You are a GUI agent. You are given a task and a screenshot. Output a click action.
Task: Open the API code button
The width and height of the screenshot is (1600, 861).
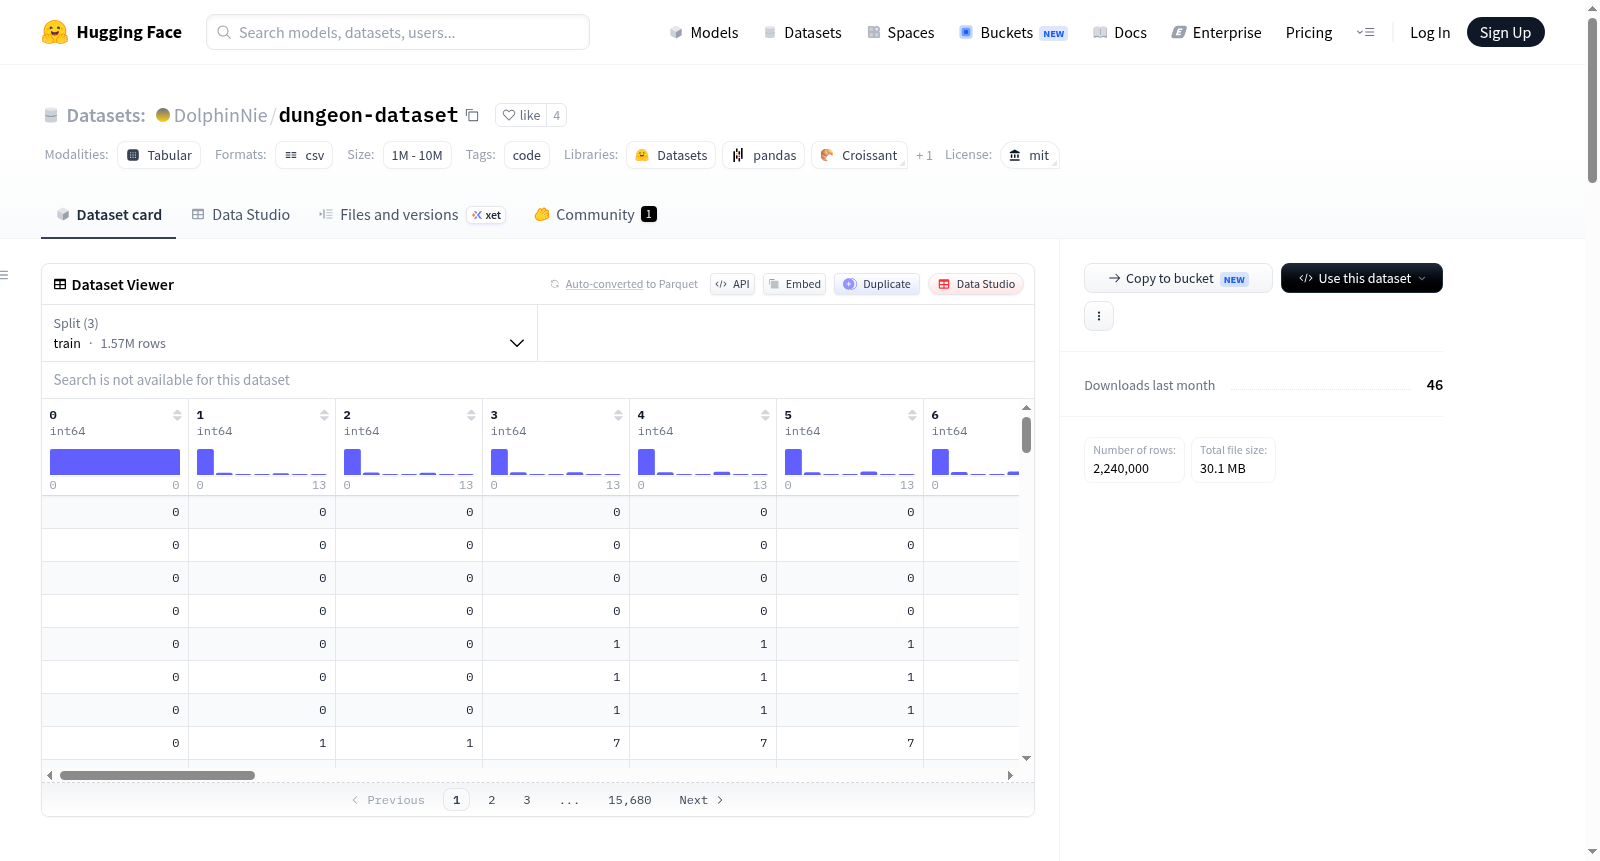732,284
